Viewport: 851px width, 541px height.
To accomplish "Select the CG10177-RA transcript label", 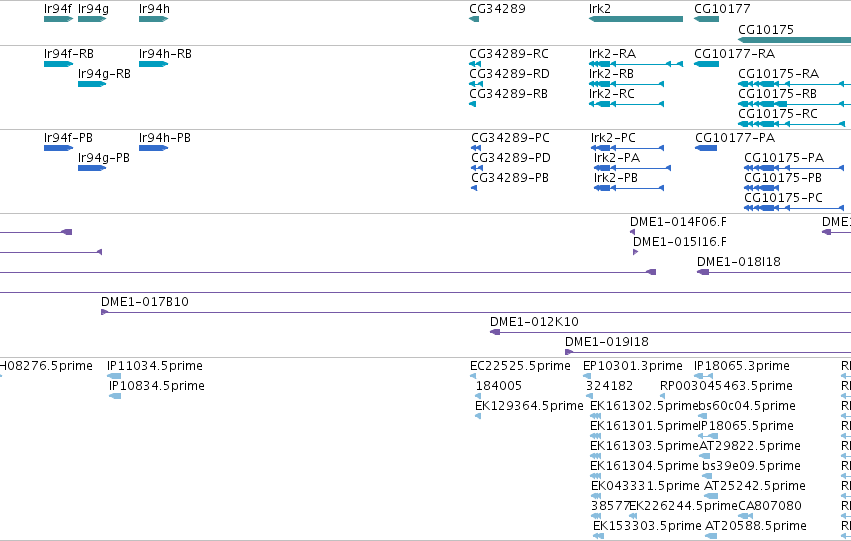I will click(735, 54).
